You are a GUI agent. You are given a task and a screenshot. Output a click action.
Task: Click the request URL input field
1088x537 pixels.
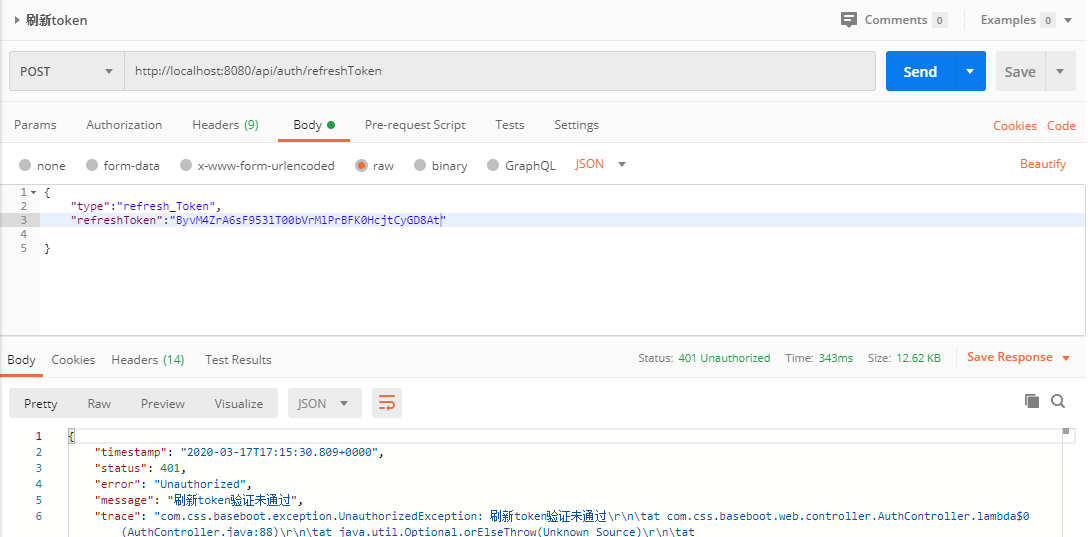(x=500, y=71)
